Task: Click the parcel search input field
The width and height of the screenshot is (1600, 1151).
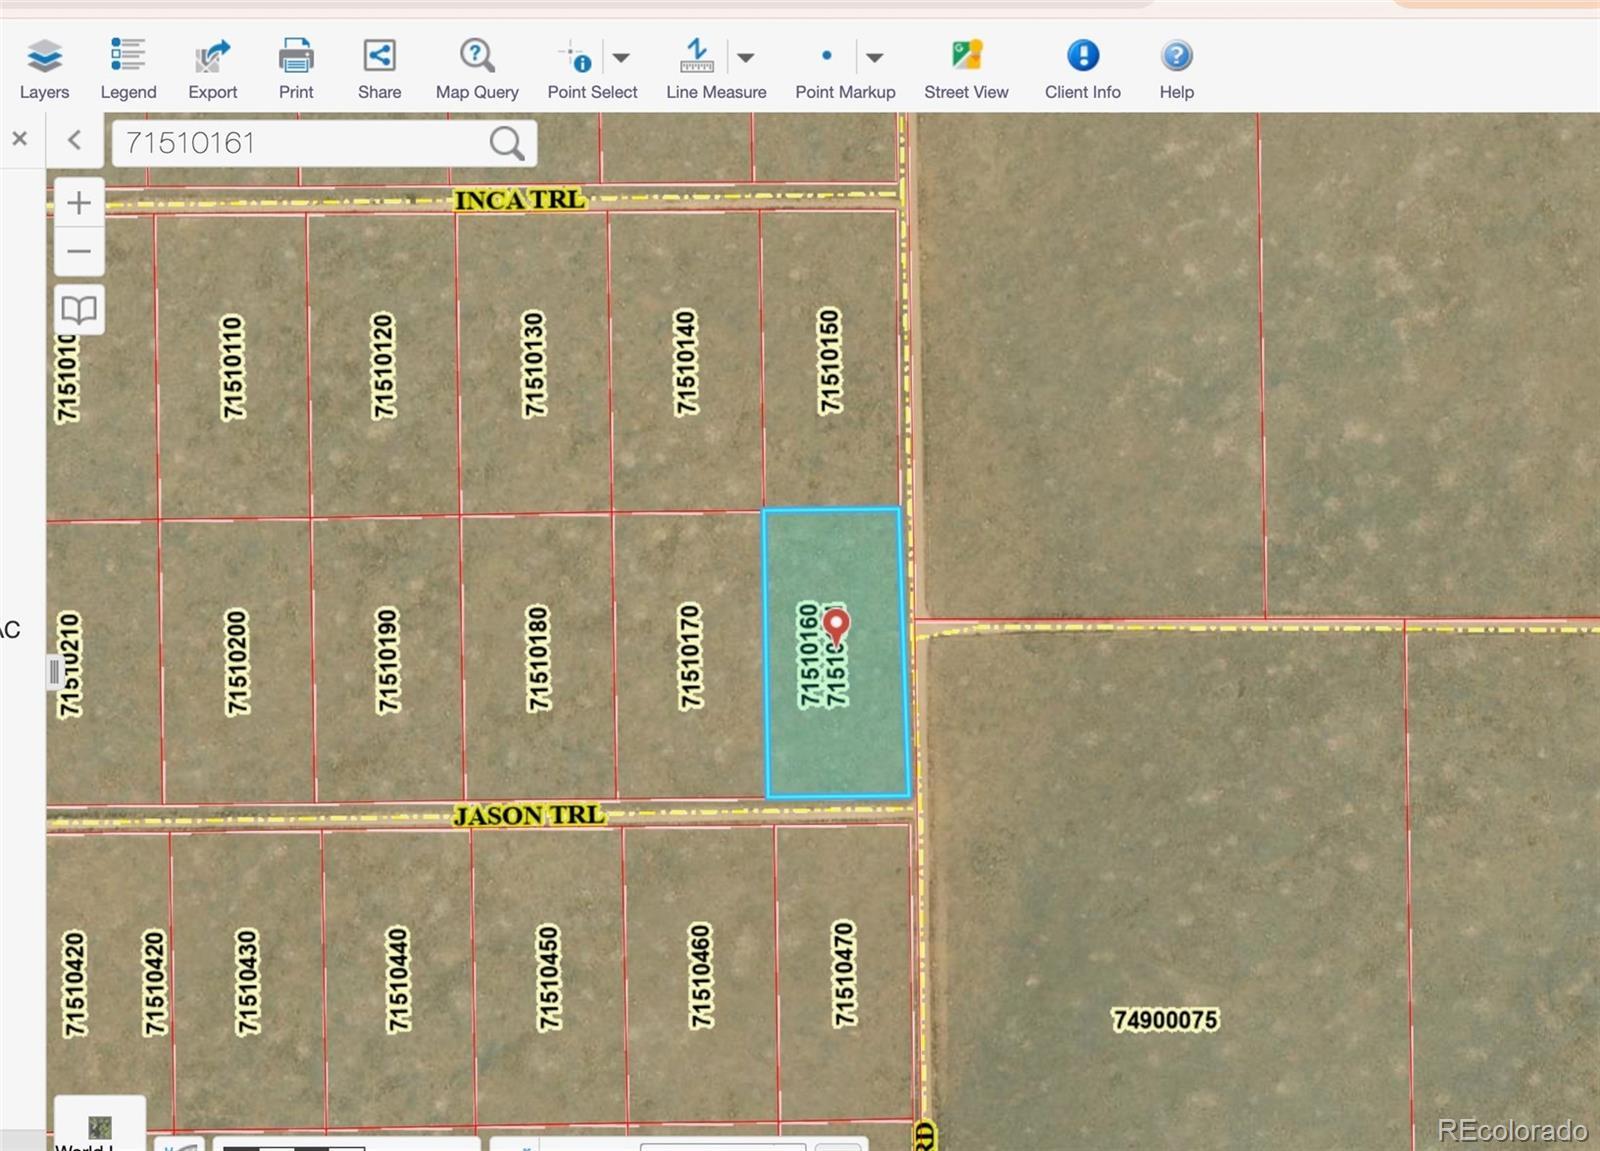Action: [x=300, y=143]
